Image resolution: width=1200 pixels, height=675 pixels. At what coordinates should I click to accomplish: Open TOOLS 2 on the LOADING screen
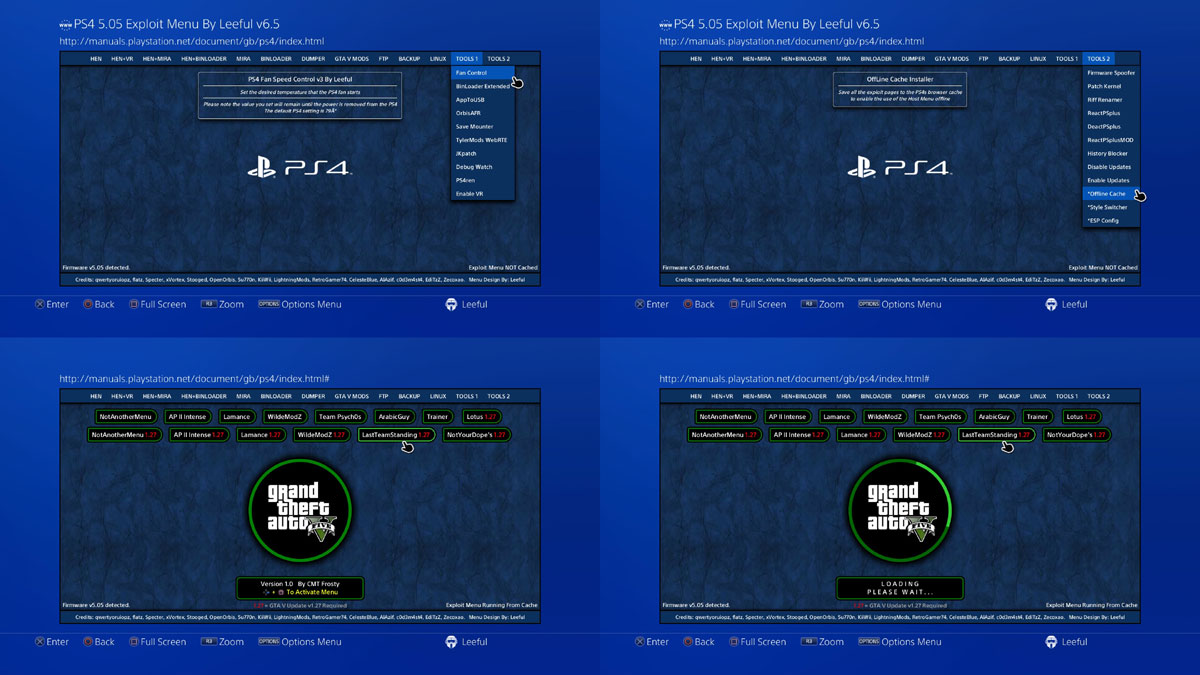[1099, 397]
